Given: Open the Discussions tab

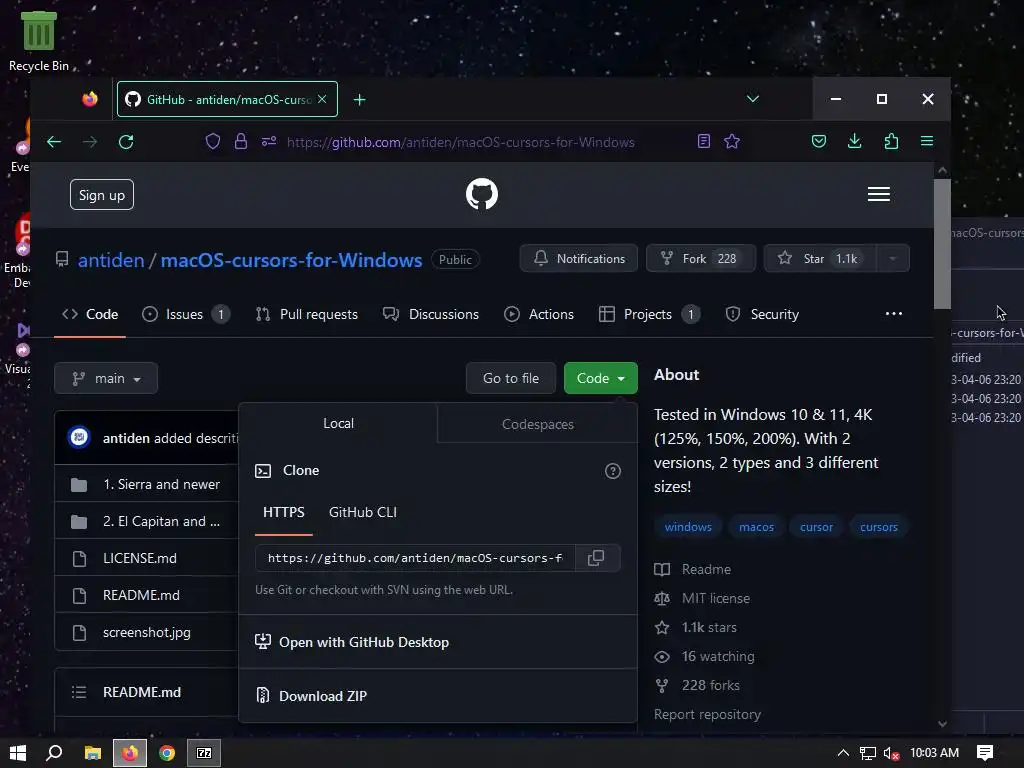Looking at the screenshot, I should [x=431, y=314].
